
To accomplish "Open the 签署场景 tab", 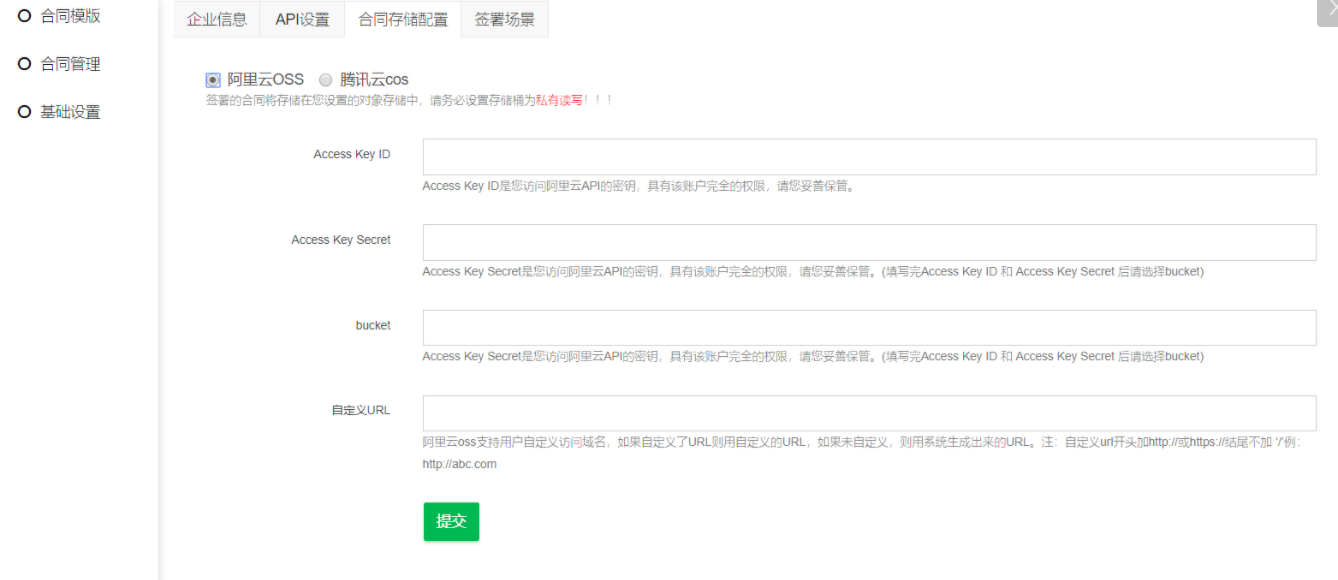I will pyautogui.click(x=504, y=19).
